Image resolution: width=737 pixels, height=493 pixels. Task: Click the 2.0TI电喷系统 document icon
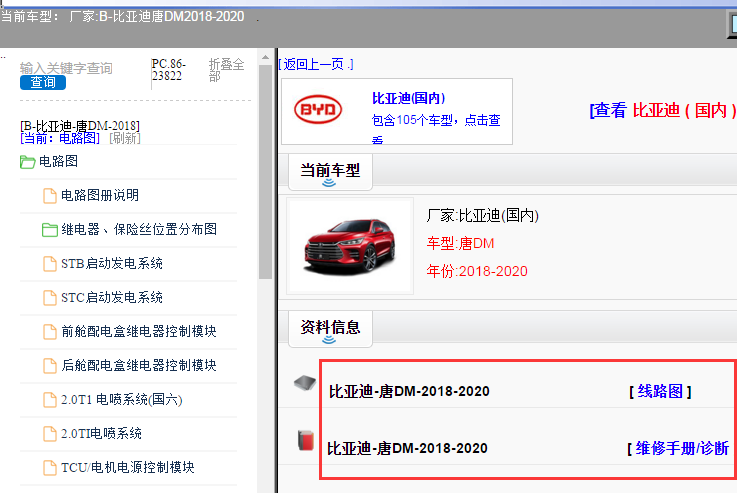pyautogui.click(x=50, y=433)
